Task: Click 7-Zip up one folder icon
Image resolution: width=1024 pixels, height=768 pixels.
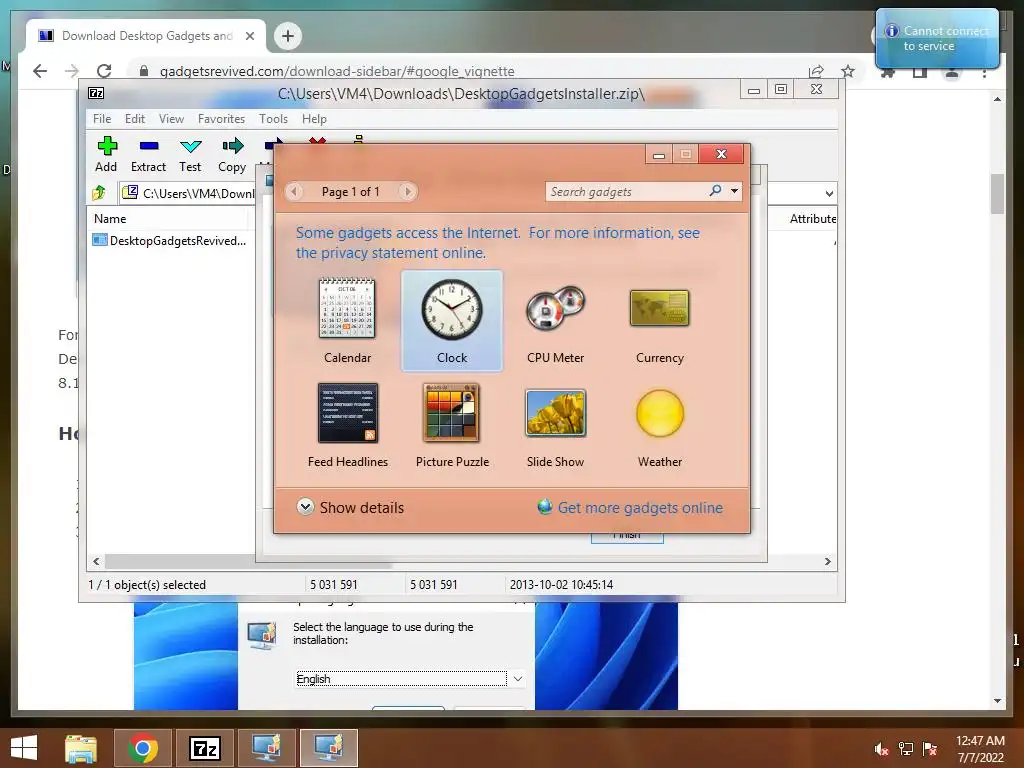Action: pyautogui.click(x=99, y=193)
